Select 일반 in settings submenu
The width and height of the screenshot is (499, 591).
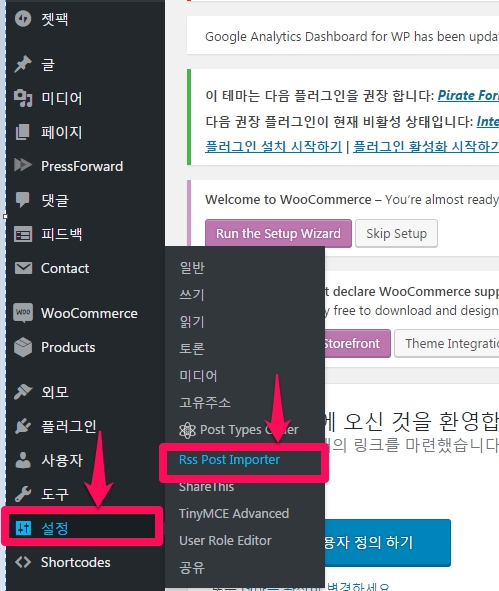pyautogui.click(x=192, y=267)
